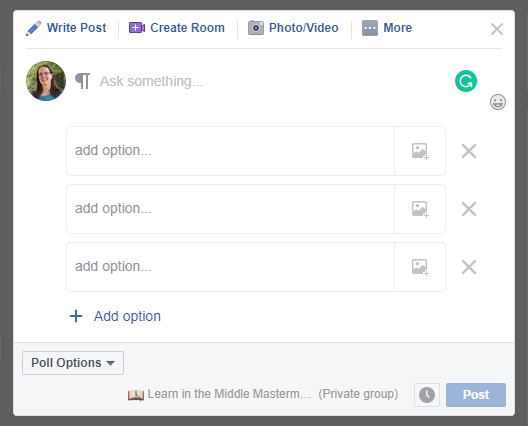Switch to the Write Post tab

pyautogui.click(x=66, y=28)
